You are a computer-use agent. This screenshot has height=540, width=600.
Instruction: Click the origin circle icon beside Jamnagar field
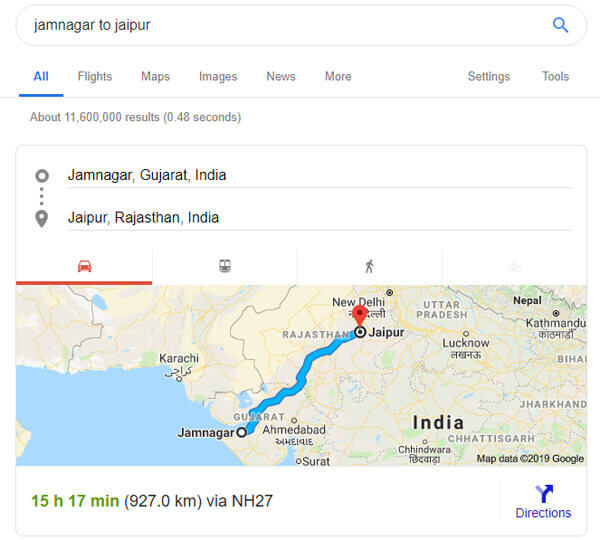(42, 176)
